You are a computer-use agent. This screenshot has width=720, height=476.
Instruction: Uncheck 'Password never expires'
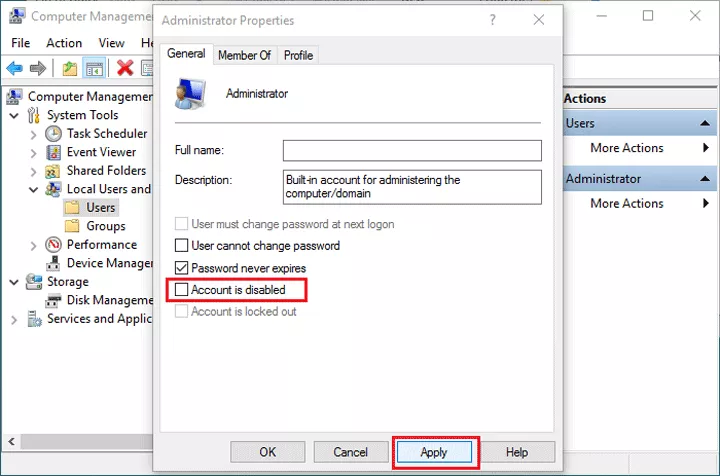tap(181, 268)
